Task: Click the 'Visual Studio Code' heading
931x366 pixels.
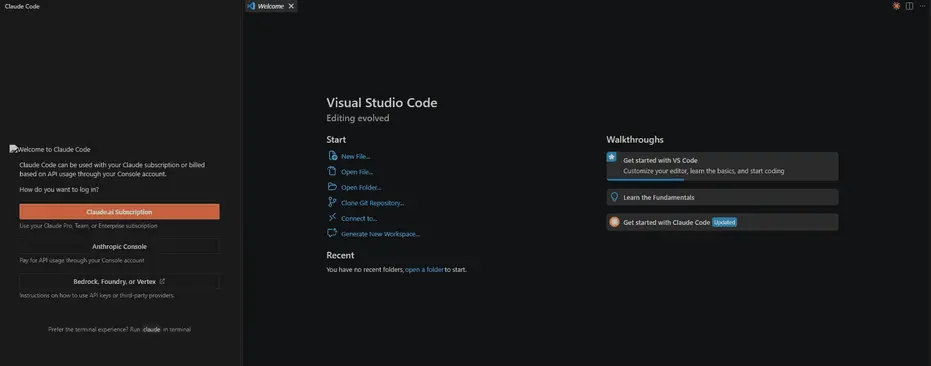Action: [x=382, y=103]
